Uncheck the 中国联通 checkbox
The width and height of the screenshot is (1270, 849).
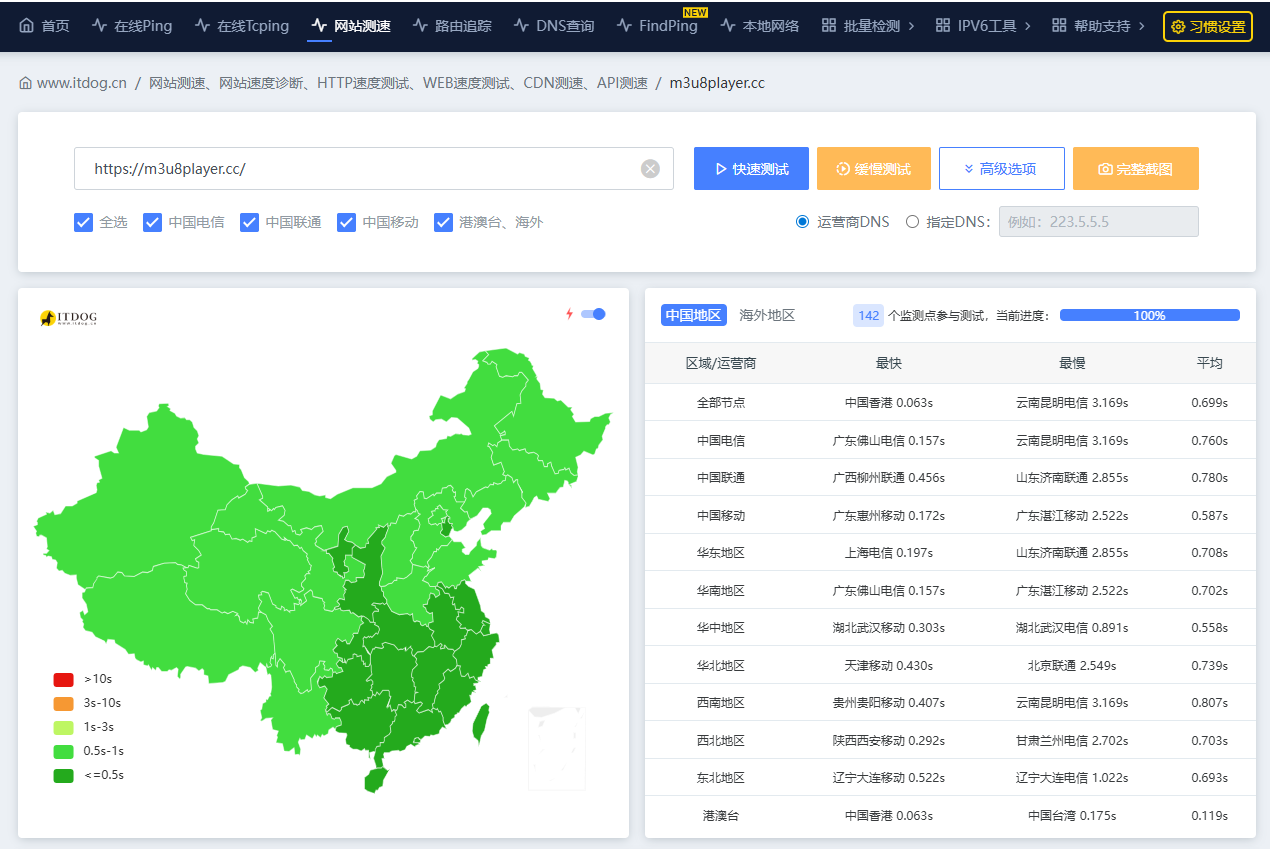coord(250,222)
